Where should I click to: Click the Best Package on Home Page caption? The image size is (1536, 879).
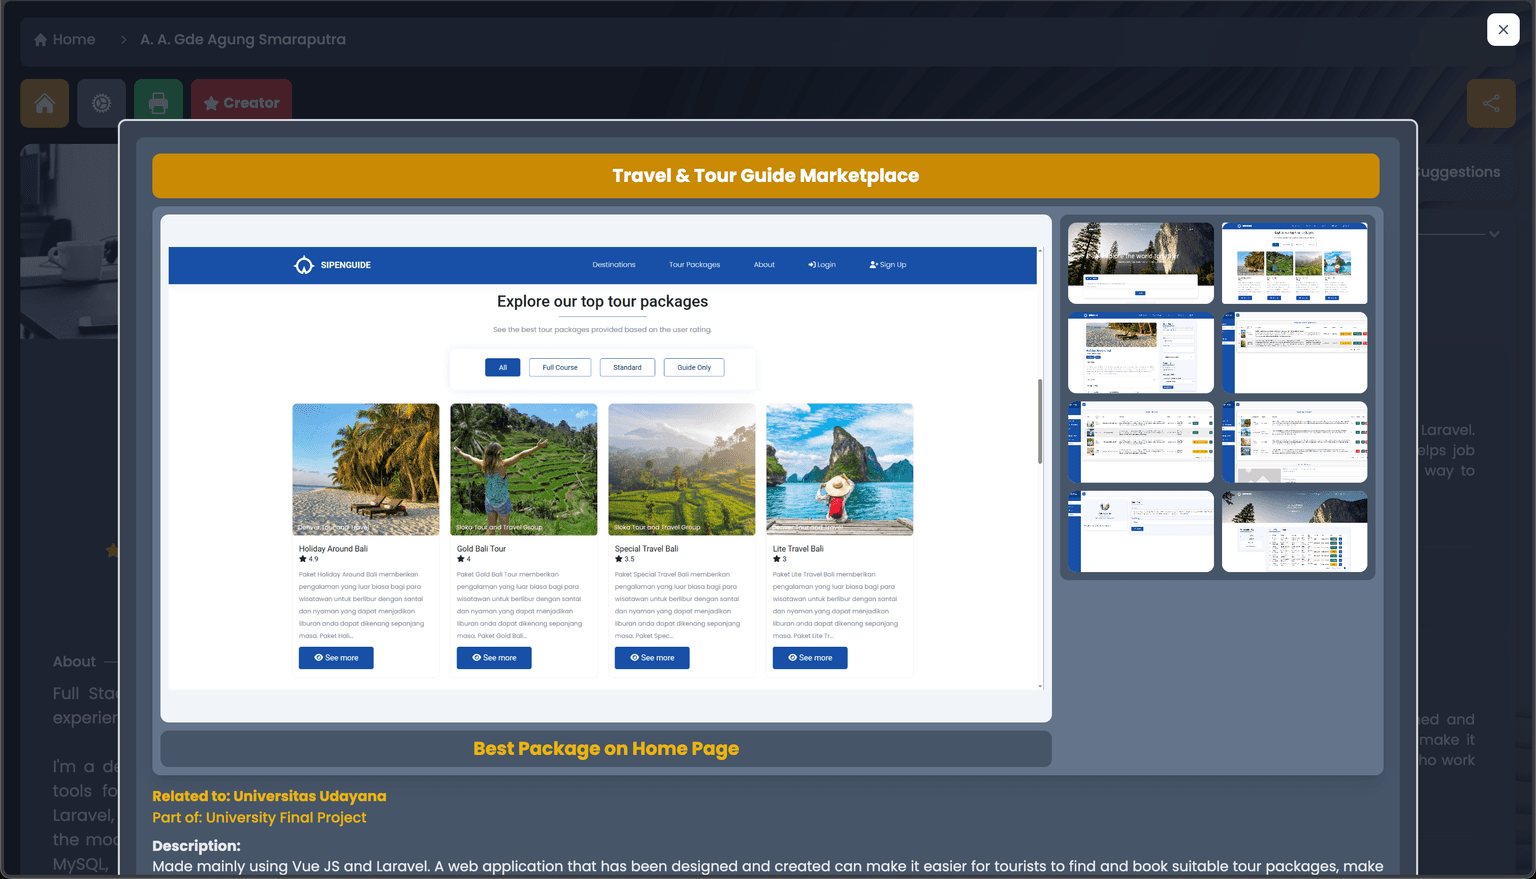click(605, 749)
